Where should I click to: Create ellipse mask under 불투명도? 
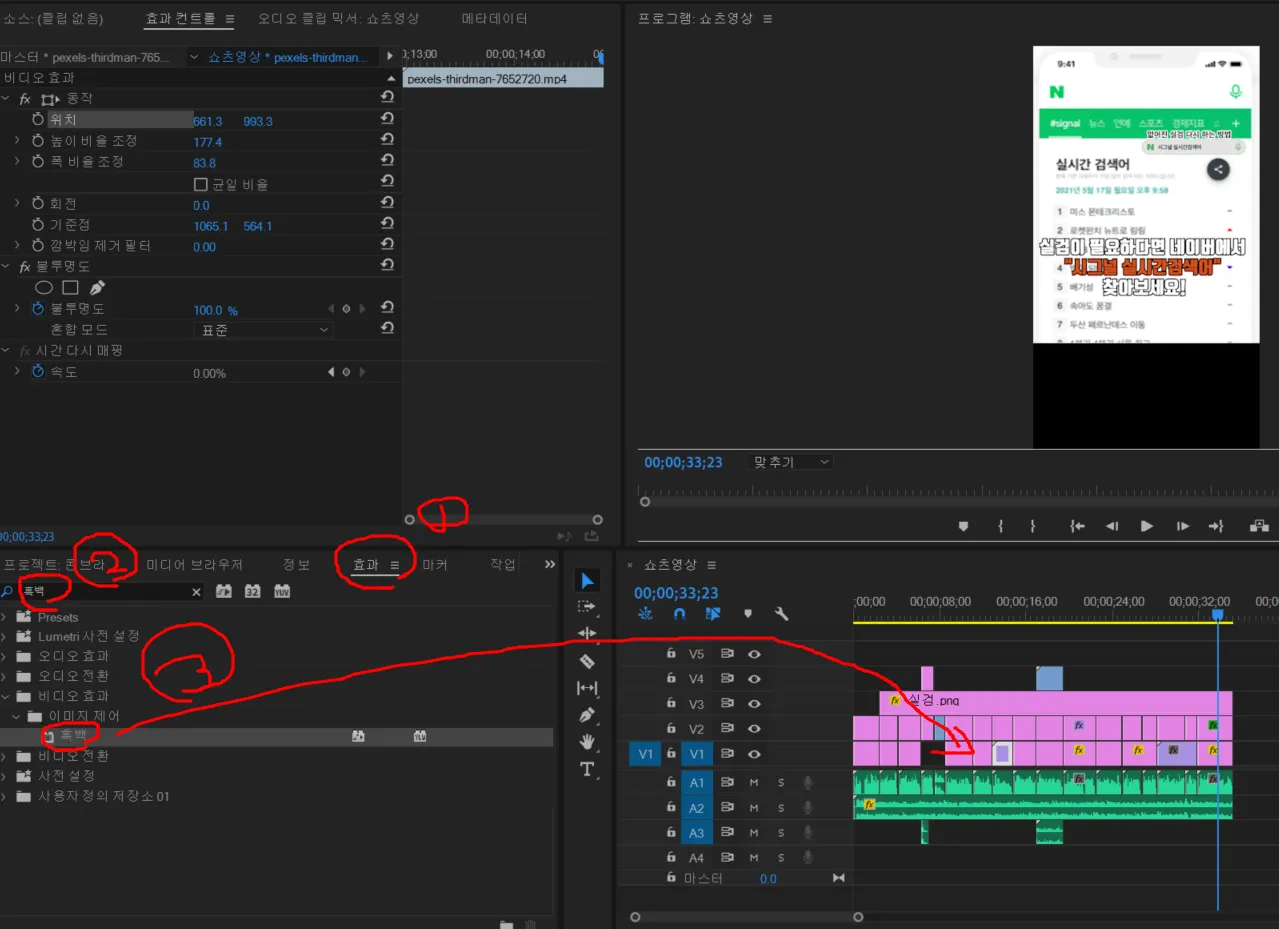point(44,288)
